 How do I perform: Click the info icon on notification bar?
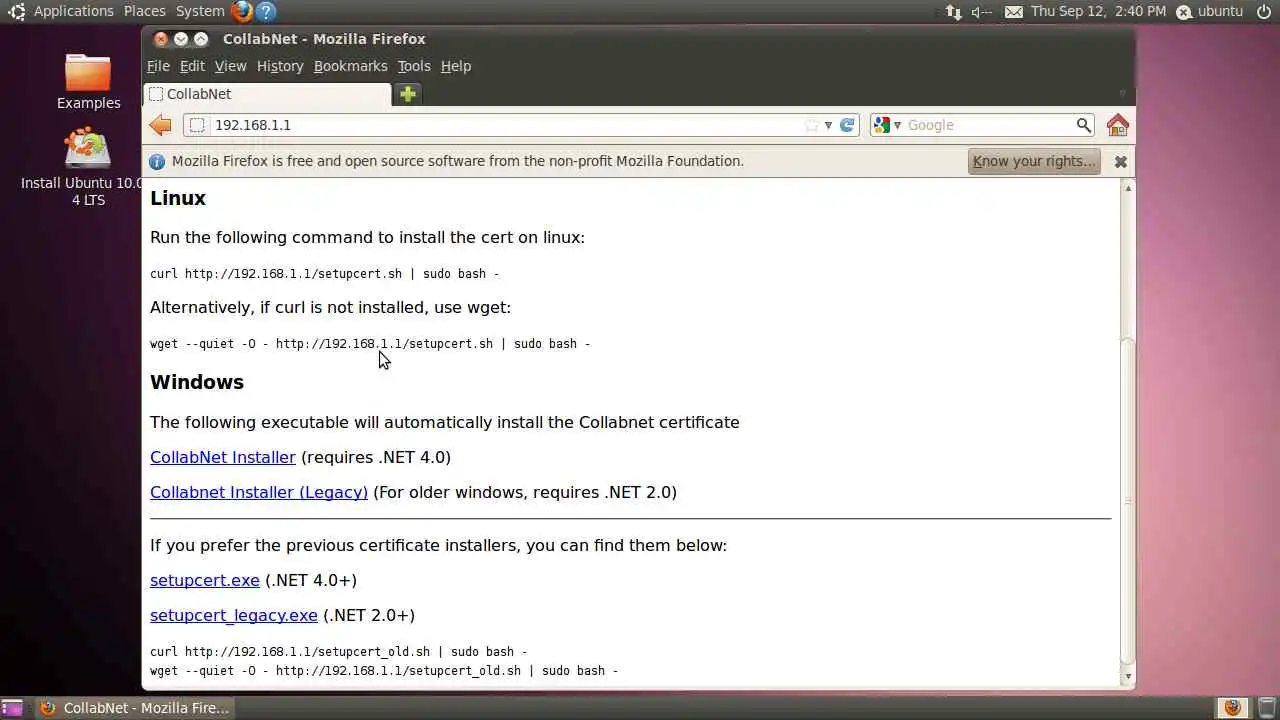coord(157,161)
